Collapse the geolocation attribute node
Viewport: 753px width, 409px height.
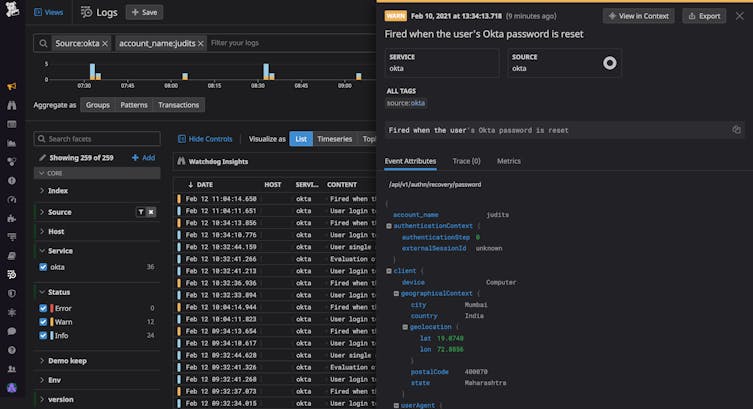click(405, 327)
